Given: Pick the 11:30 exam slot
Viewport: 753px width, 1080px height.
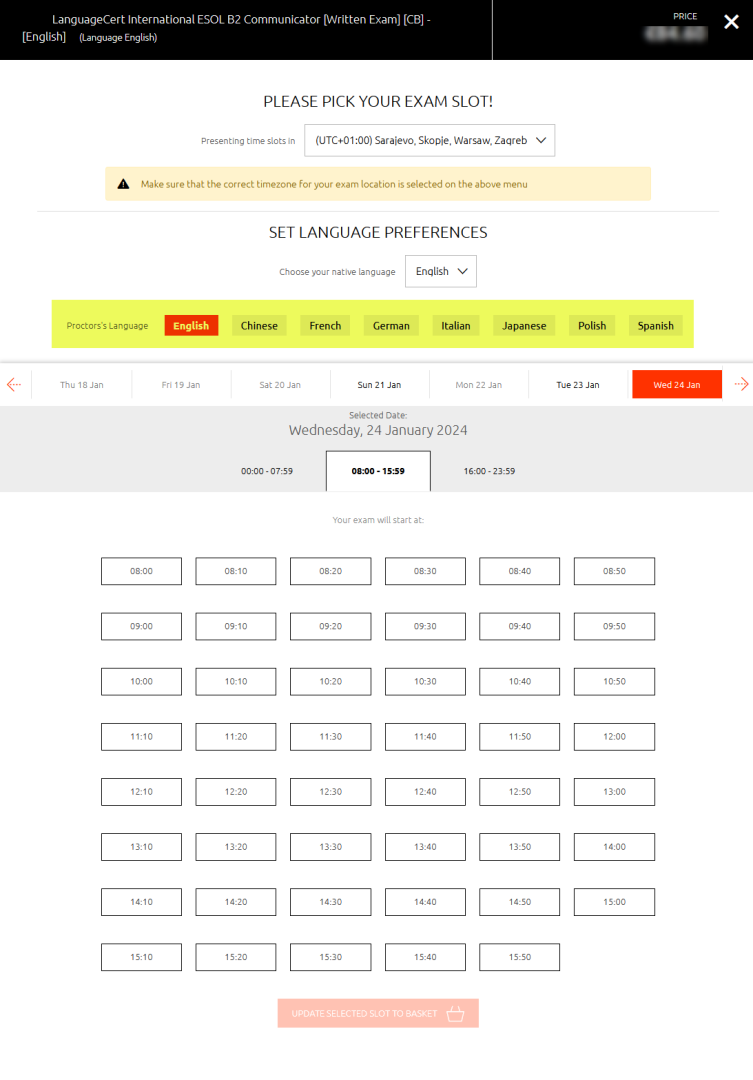Looking at the screenshot, I should pyautogui.click(x=331, y=736).
